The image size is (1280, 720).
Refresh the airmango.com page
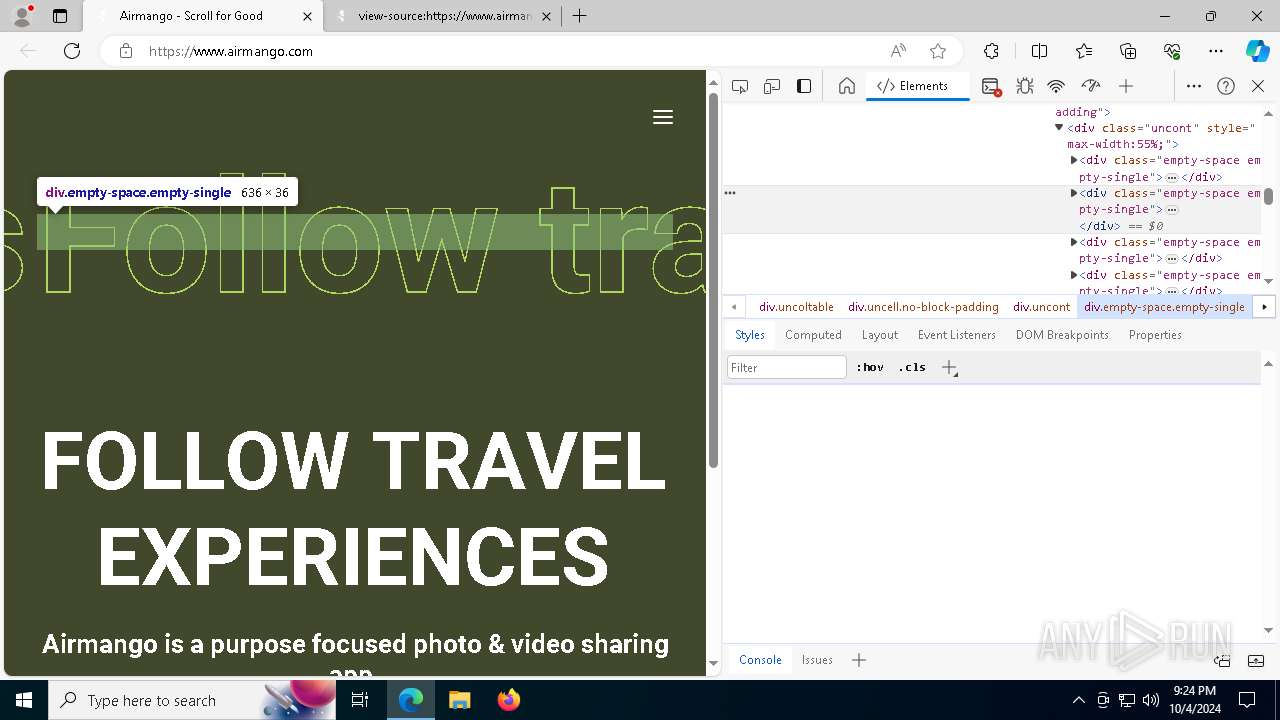[x=72, y=51]
